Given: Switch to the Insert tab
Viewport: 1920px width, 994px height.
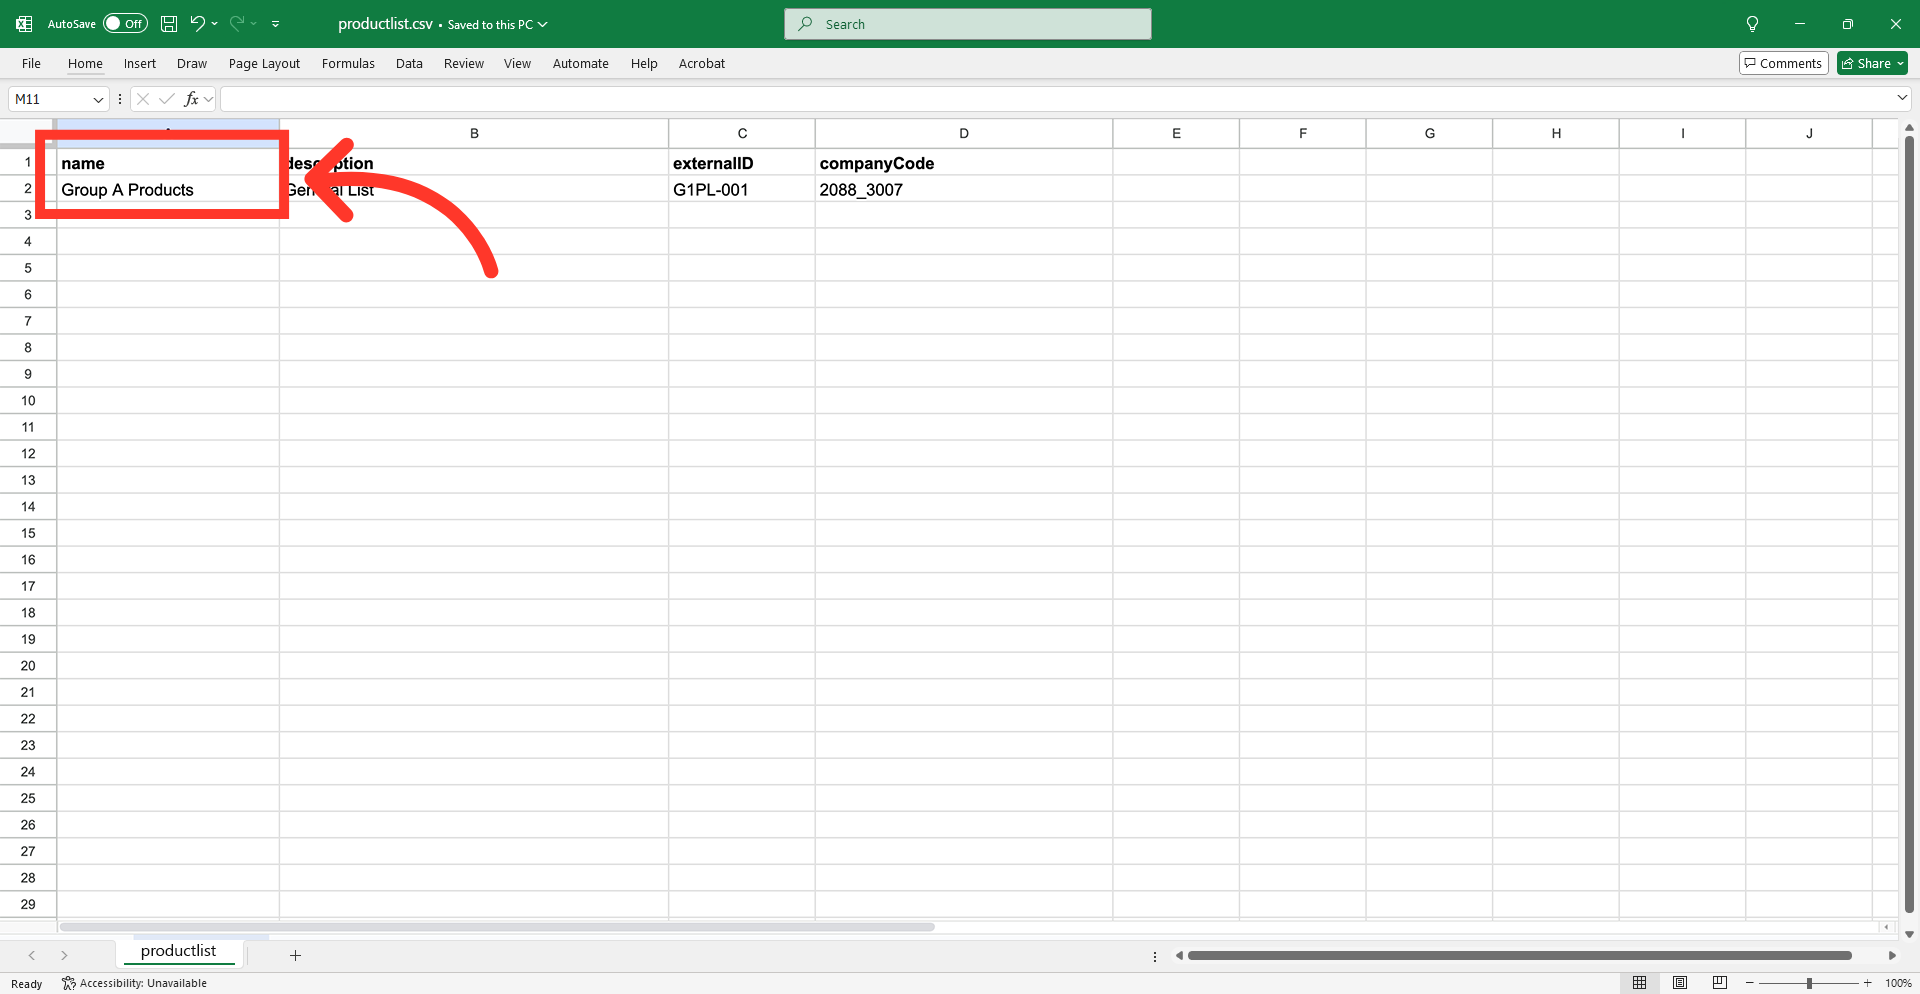Looking at the screenshot, I should (140, 63).
